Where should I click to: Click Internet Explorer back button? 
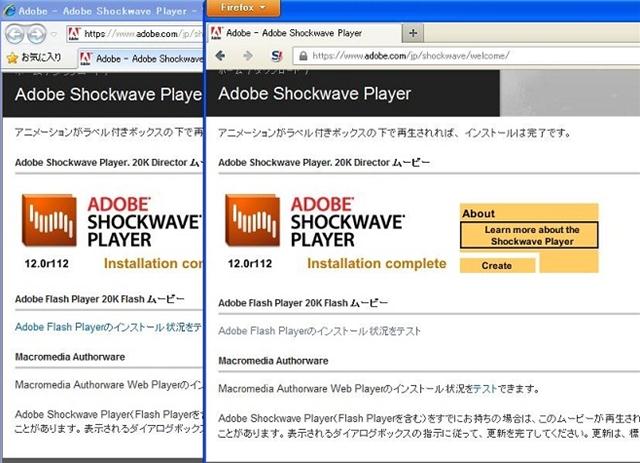[15, 34]
